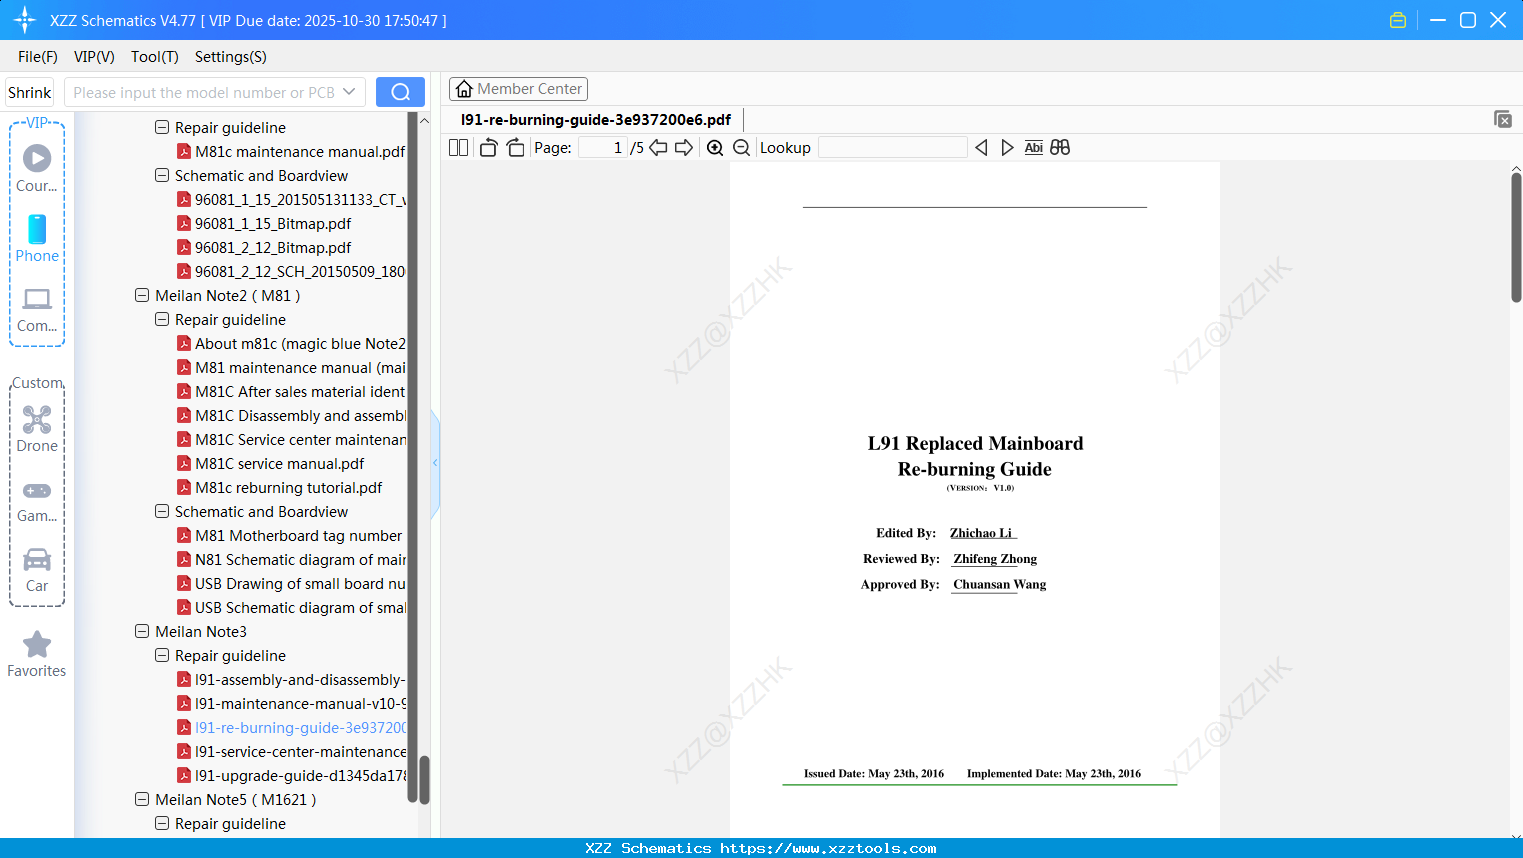Rotate the PDF page counterclockwise
The width and height of the screenshot is (1523, 858).
click(487, 147)
